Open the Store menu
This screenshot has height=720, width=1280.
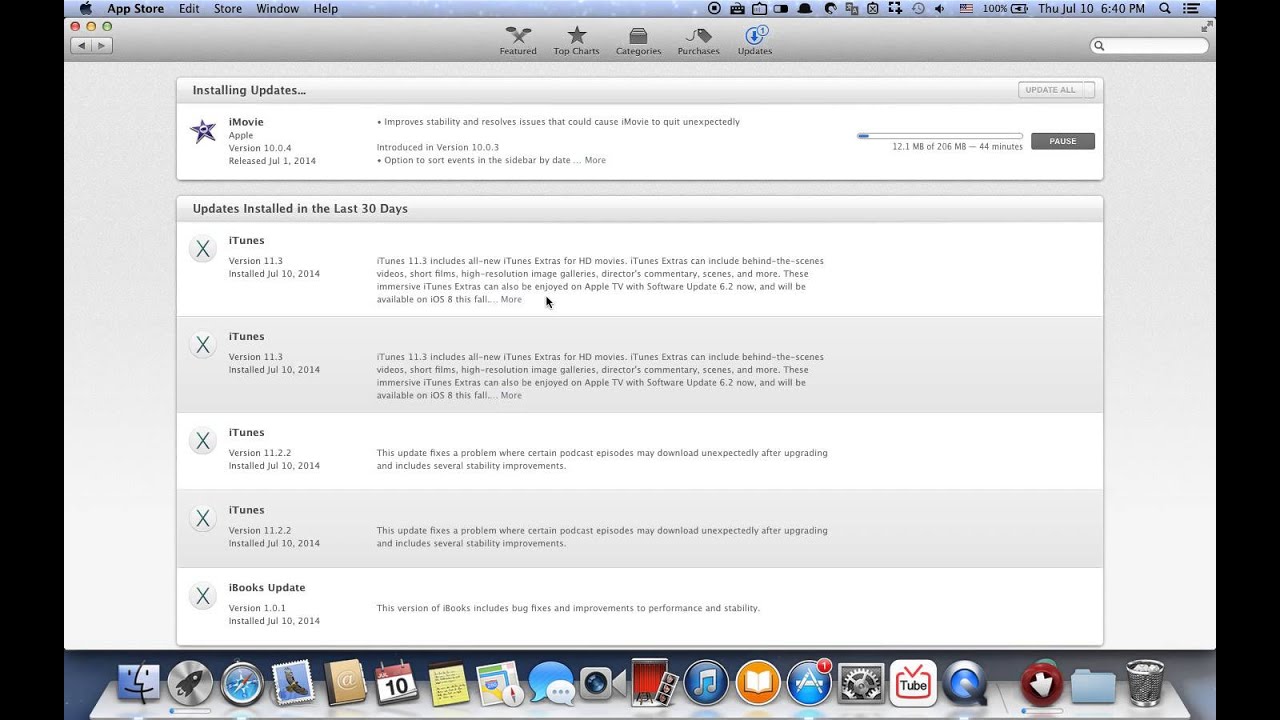pos(228,8)
